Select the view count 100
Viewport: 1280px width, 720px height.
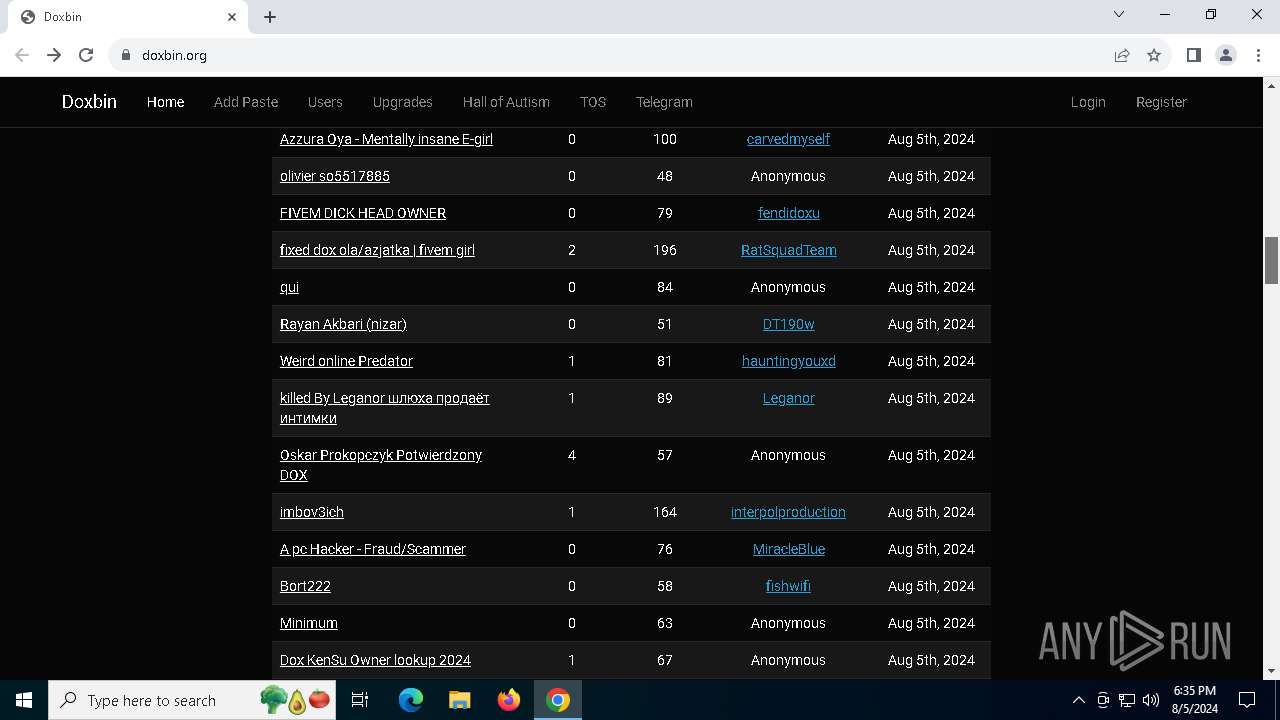click(x=665, y=139)
